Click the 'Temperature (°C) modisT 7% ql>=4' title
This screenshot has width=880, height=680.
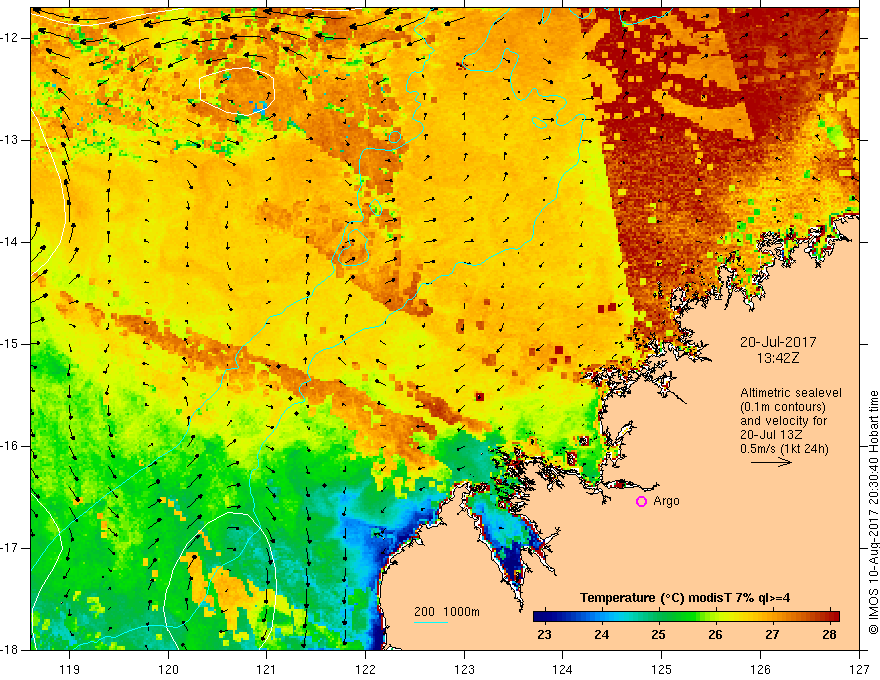tap(685, 598)
